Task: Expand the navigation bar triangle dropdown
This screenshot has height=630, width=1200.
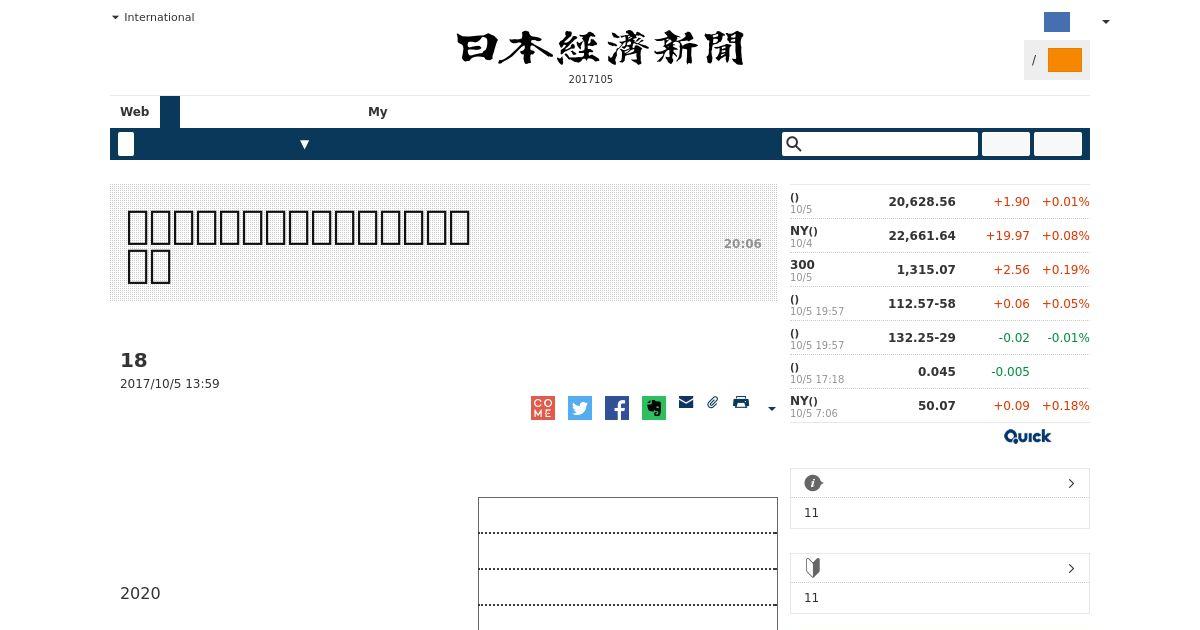Action: (x=305, y=144)
